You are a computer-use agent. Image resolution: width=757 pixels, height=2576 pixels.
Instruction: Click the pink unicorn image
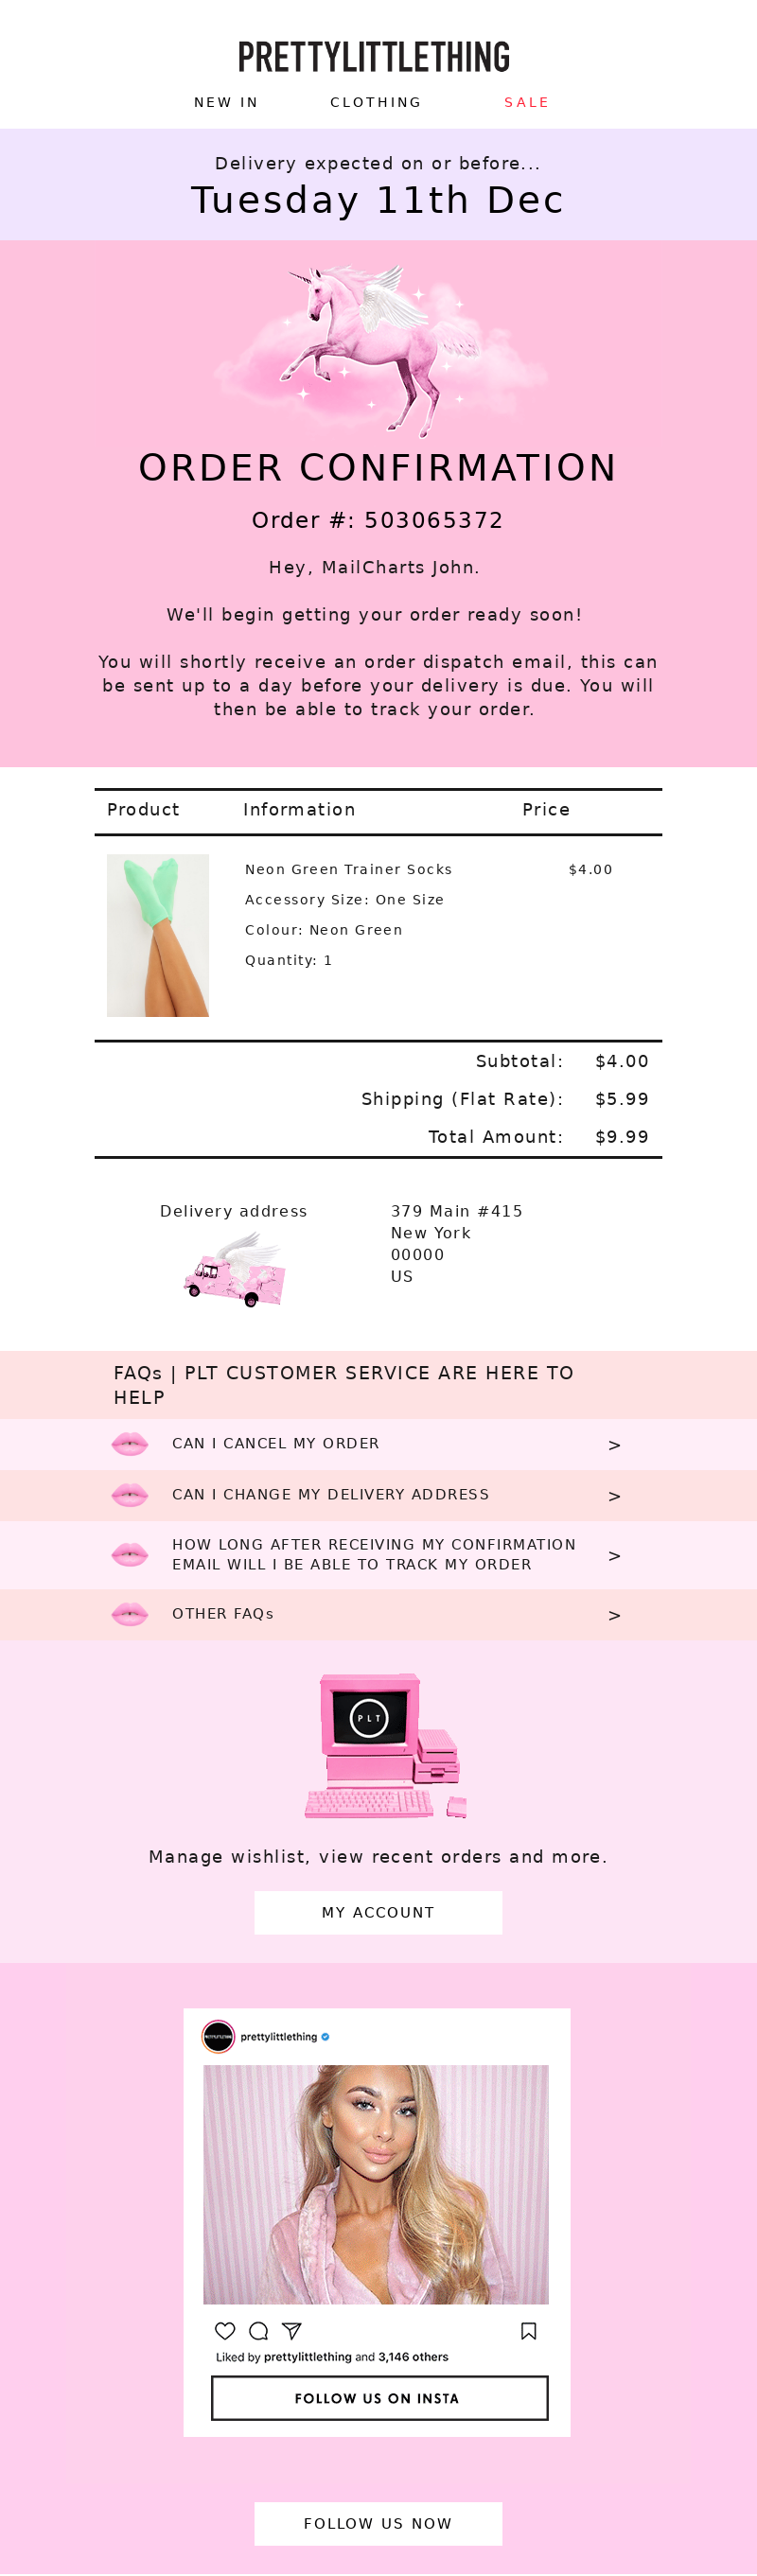[380, 345]
